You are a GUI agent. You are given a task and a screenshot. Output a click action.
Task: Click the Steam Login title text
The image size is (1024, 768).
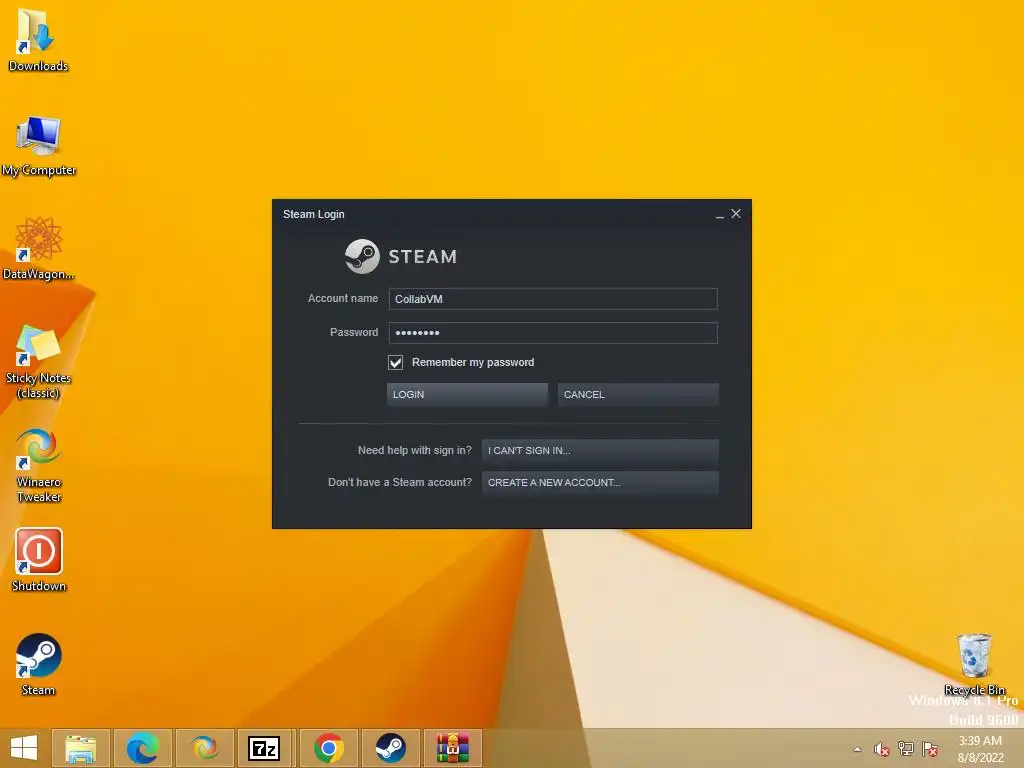[x=313, y=214]
